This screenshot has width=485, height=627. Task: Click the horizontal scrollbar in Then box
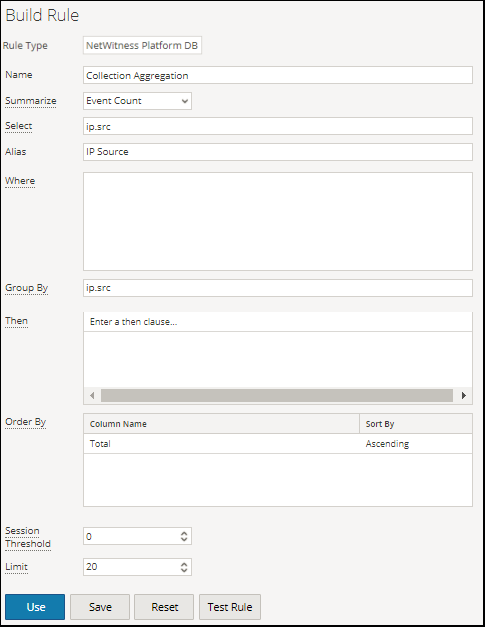coord(277,395)
